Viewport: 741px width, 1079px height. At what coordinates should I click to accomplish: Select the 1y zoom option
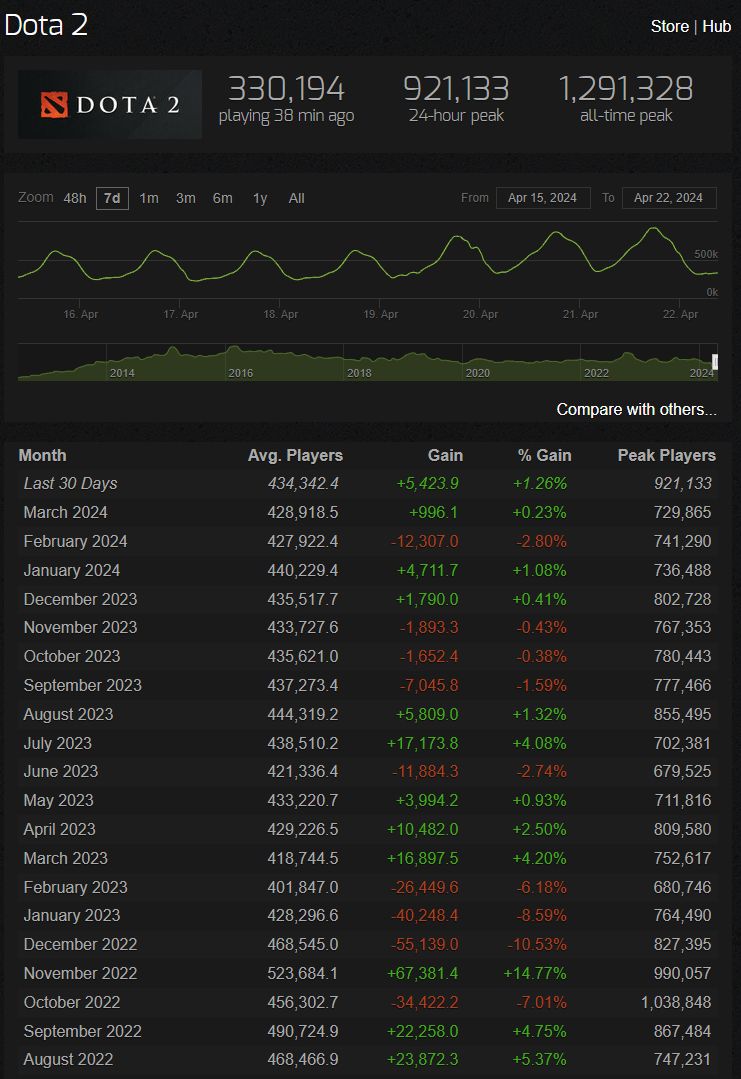(x=260, y=198)
